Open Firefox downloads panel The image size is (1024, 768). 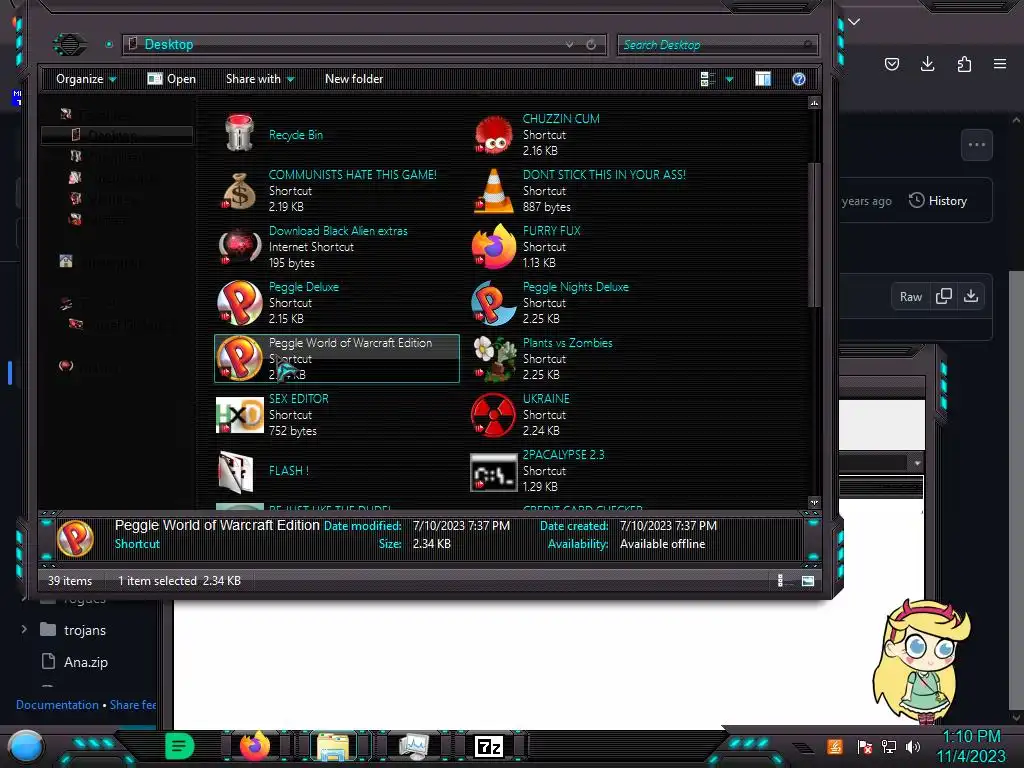point(927,64)
